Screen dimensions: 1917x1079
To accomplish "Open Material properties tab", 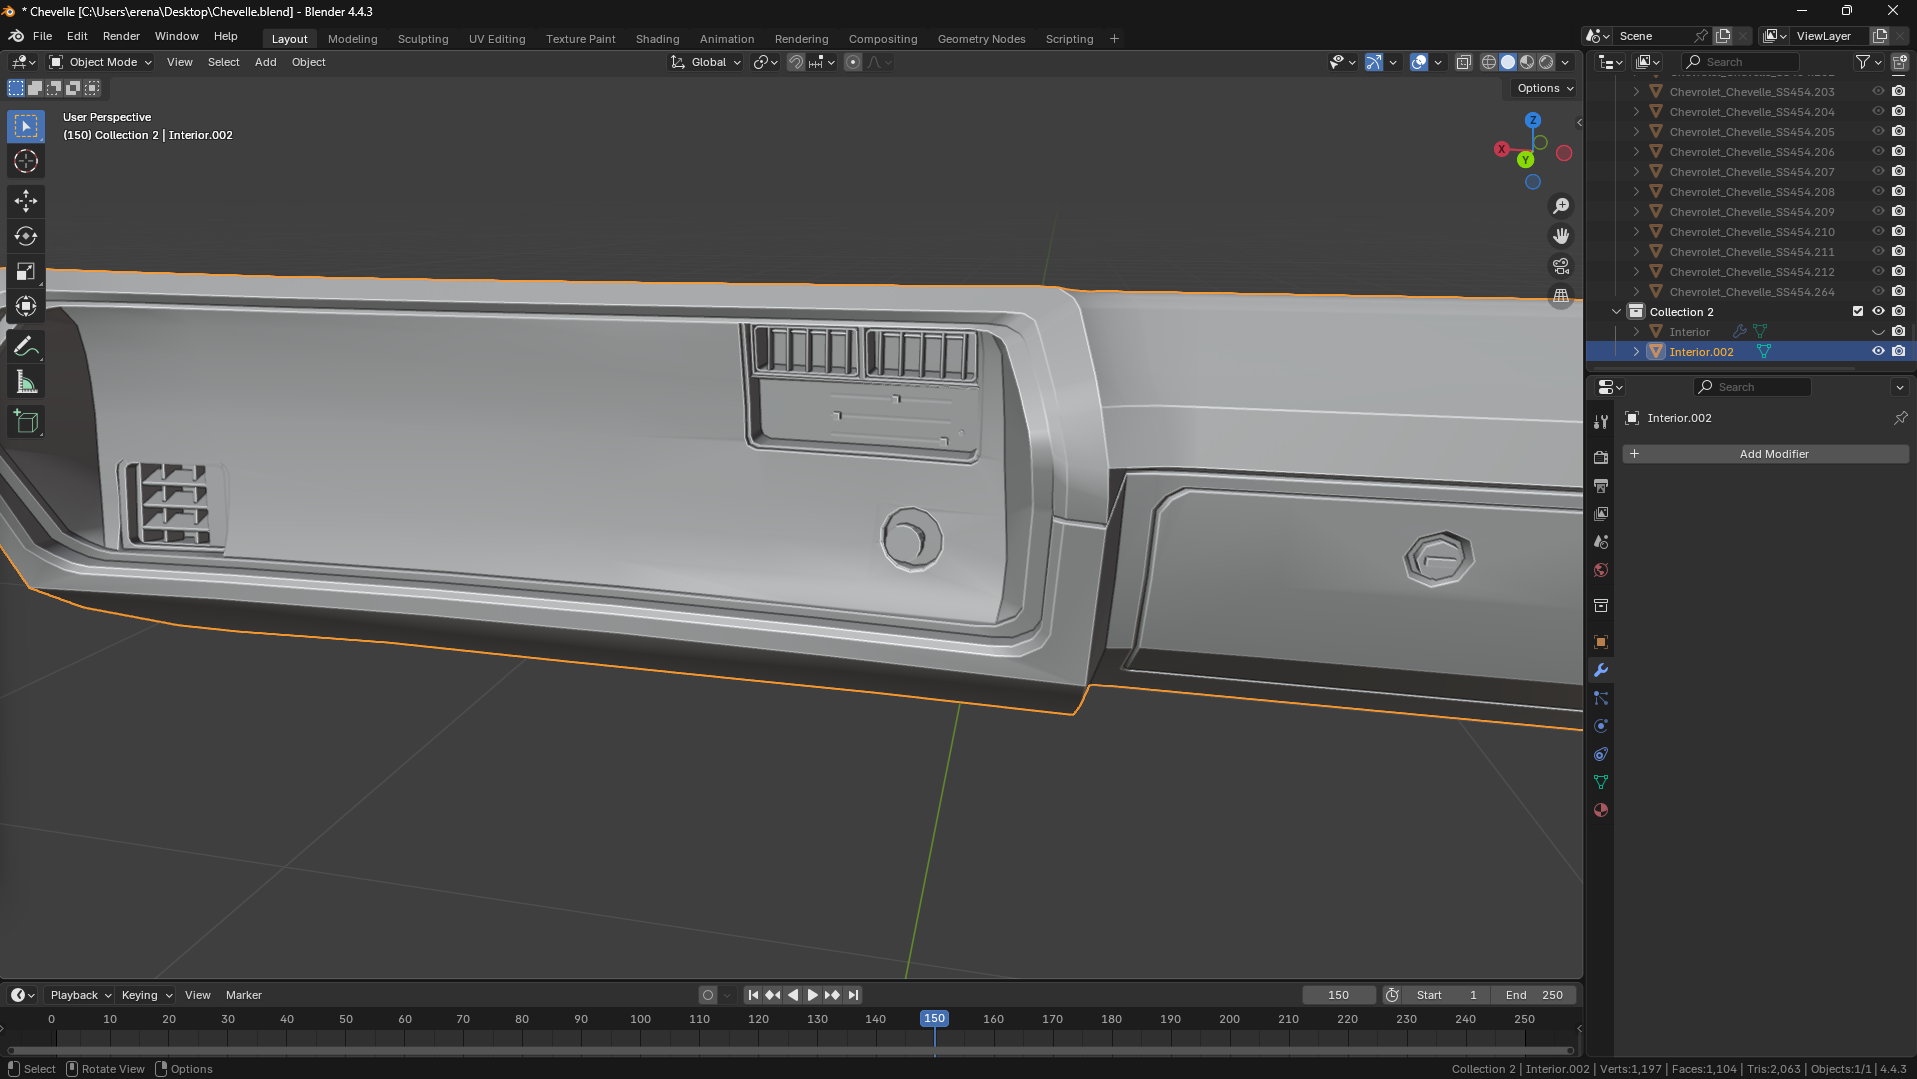I will [x=1601, y=811].
